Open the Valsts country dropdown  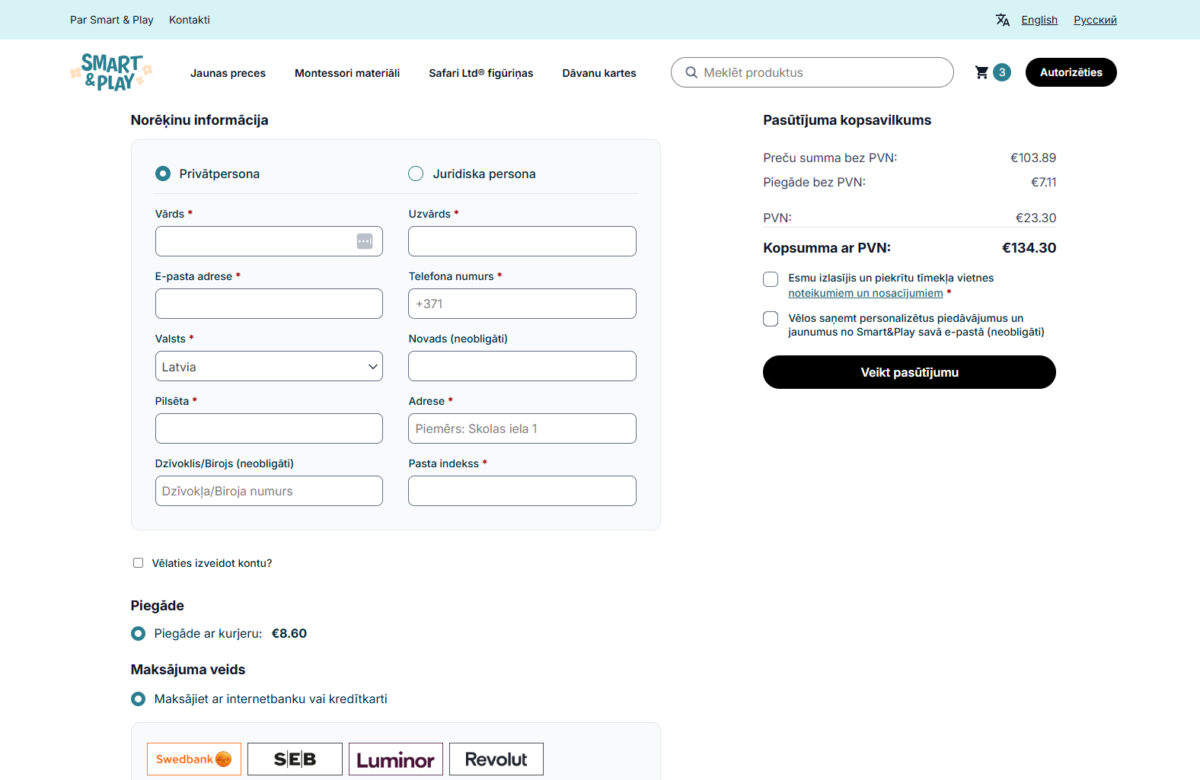coord(268,365)
